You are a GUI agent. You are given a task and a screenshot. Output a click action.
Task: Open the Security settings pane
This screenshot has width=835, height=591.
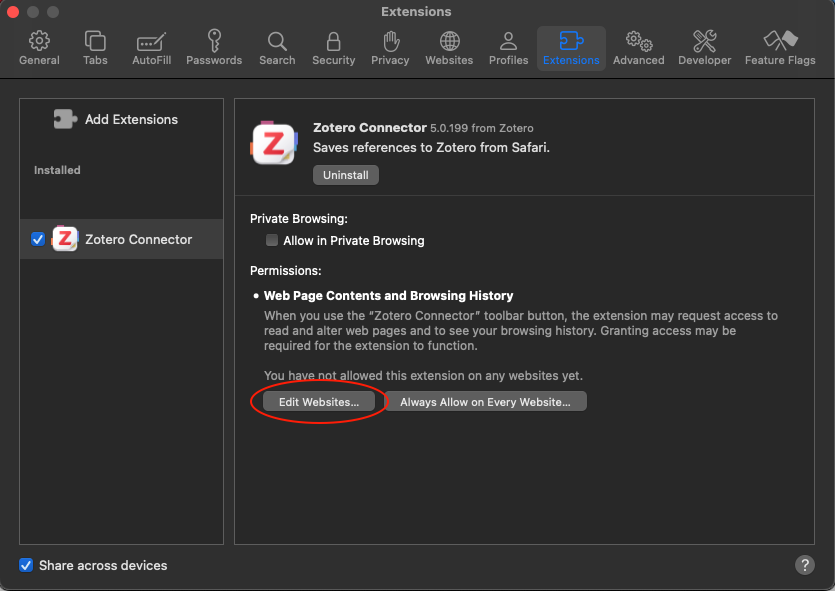coord(333,48)
